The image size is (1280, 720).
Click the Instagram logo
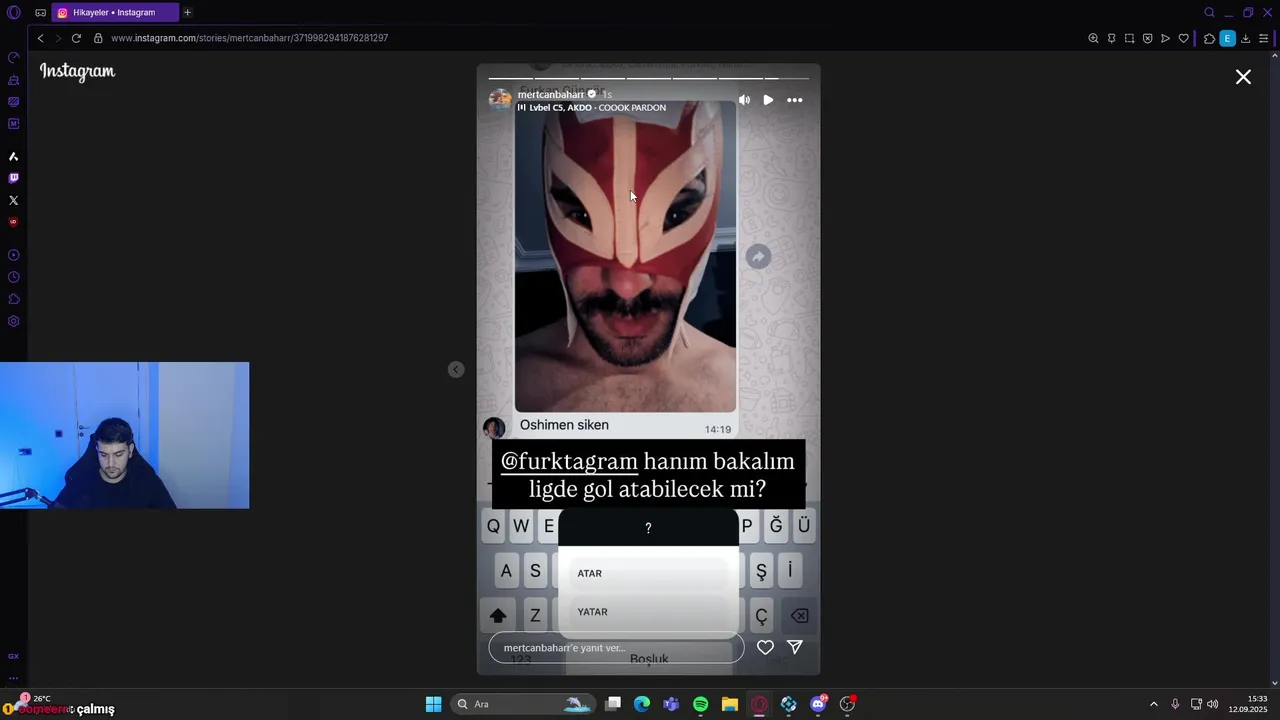[77, 71]
